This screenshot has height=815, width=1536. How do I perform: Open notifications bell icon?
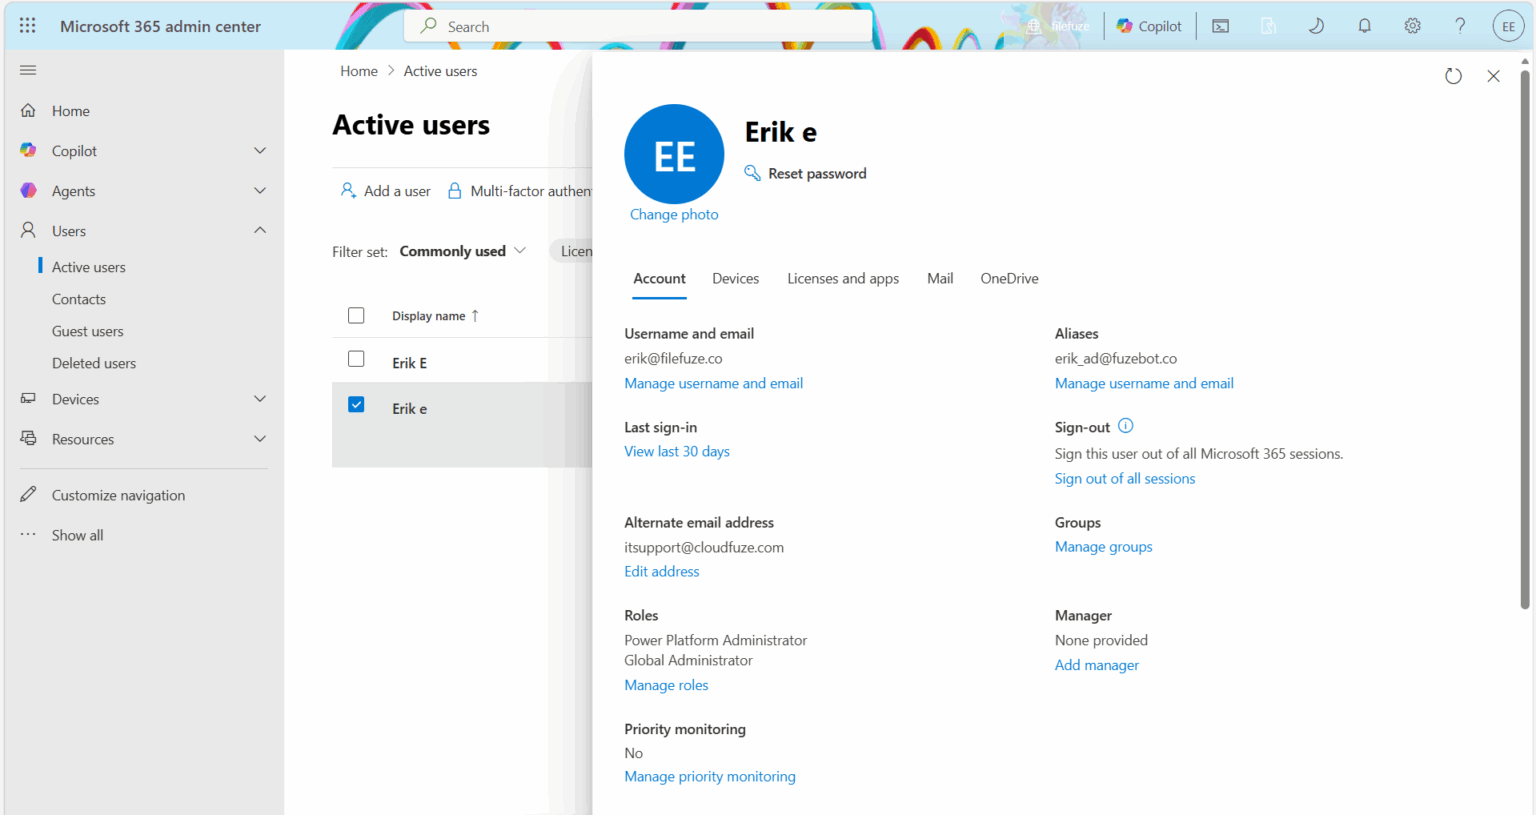pyautogui.click(x=1364, y=26)
